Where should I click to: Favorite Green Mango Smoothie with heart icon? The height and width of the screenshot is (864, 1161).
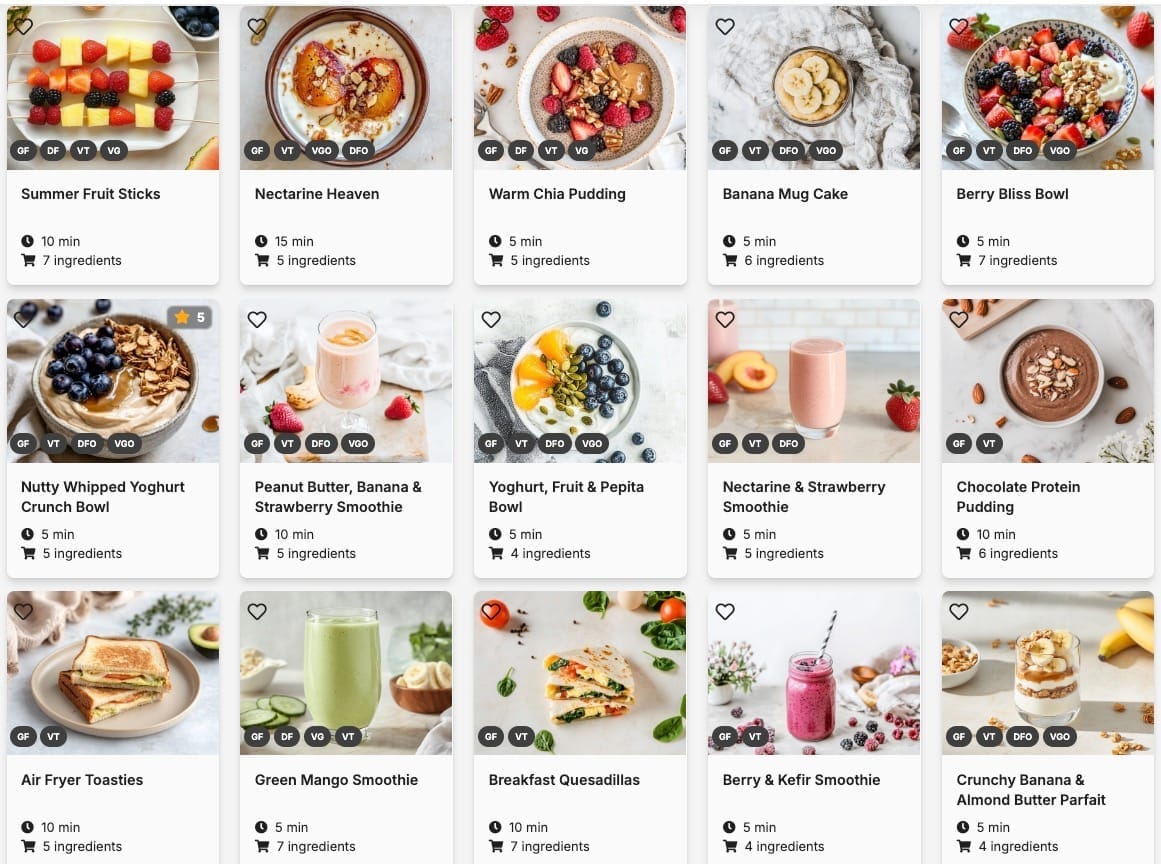click(x=257, y=612)
